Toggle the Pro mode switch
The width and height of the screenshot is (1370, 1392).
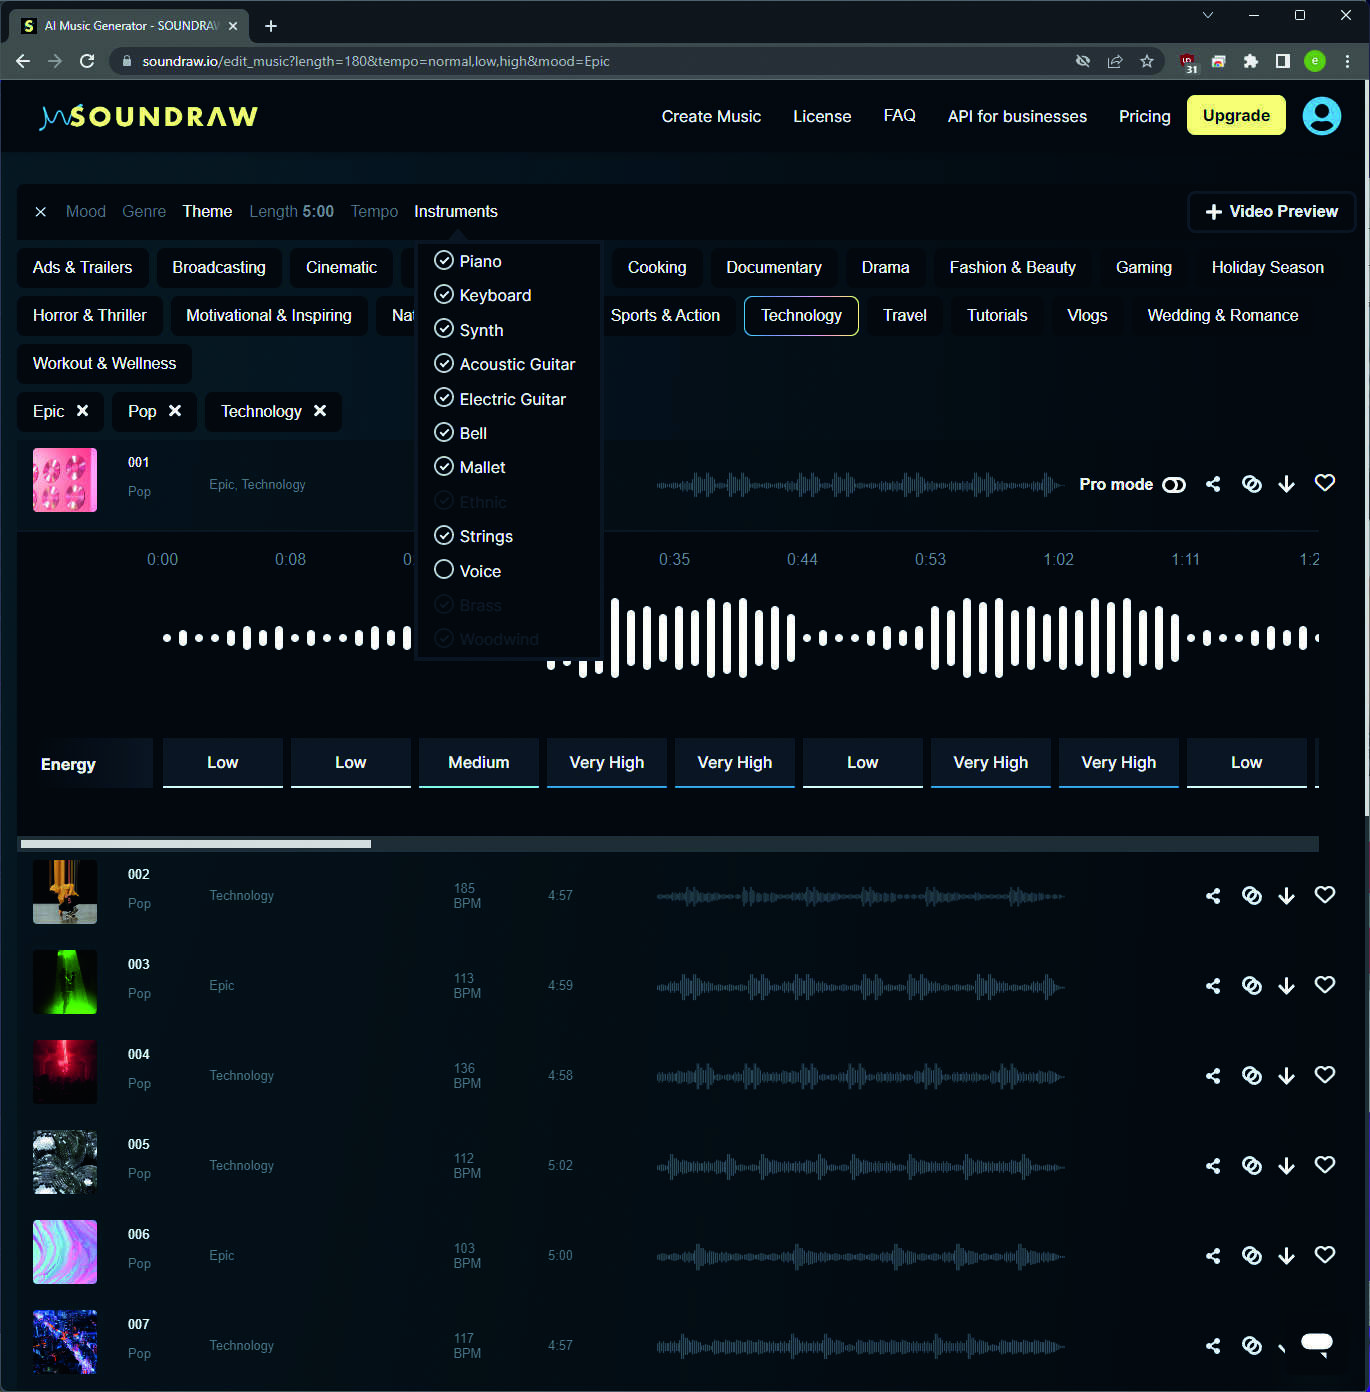click(1173, 485)
